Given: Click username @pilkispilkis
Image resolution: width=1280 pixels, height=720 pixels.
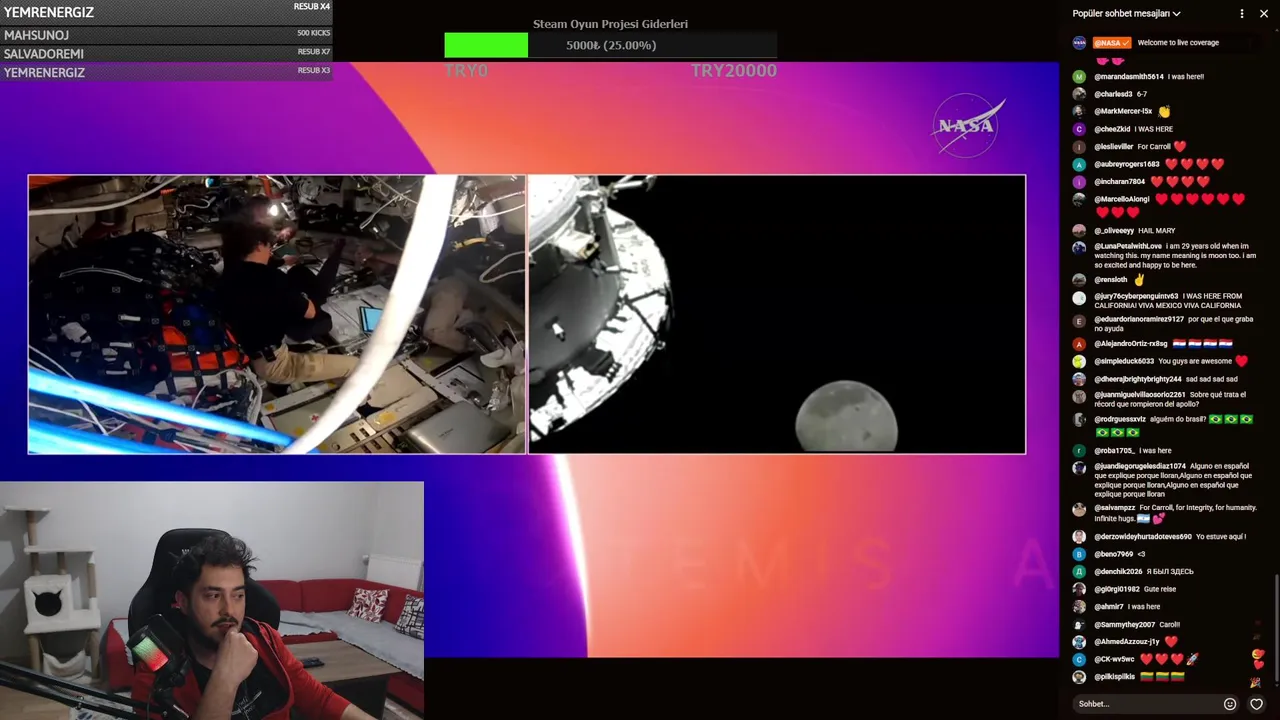Looking at the screenshot, I should (1115, 677).
